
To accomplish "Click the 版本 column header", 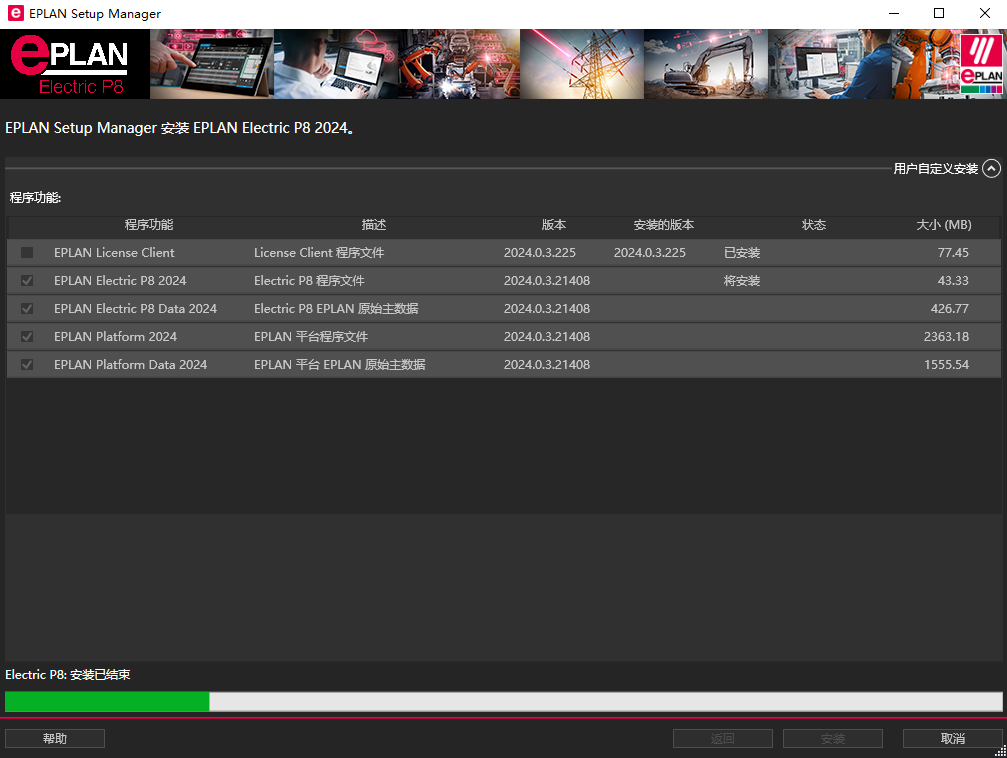I will [554, 225].
